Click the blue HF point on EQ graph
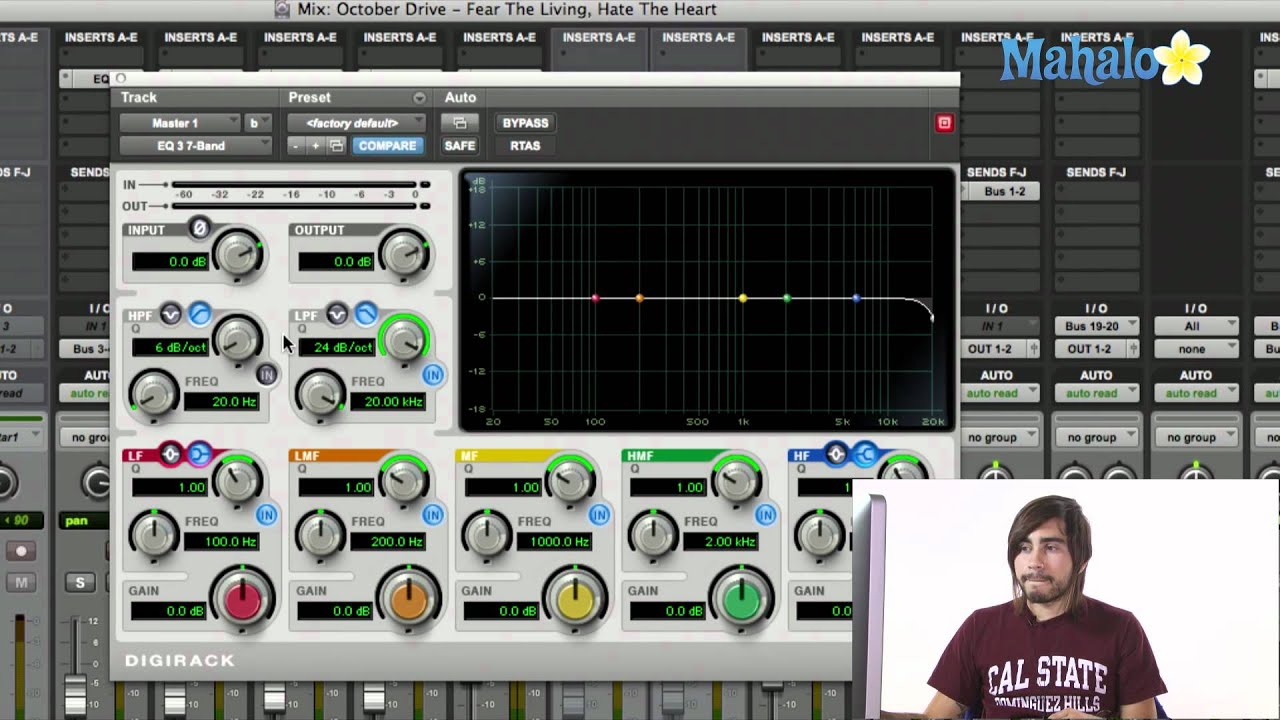 [x=856, y=298]
